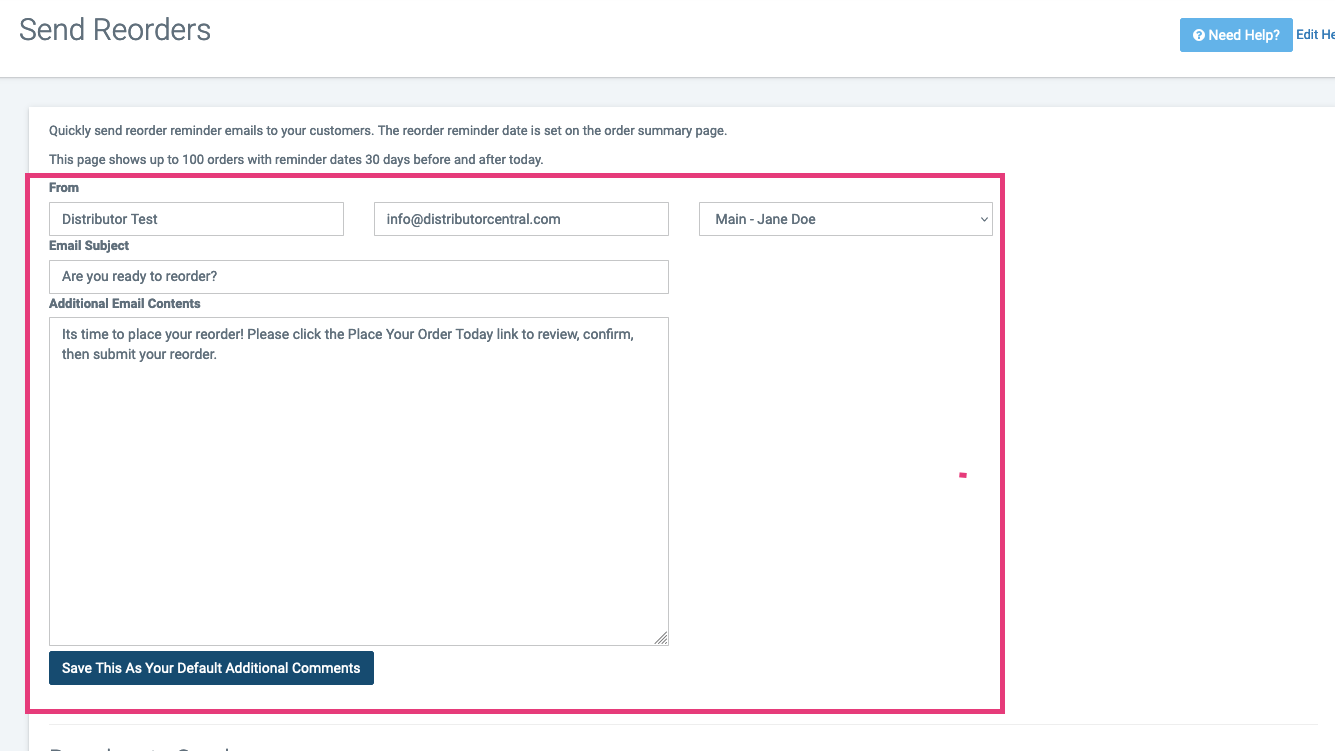Click the 'This page shows up to 100 orders' note
1335x751 pixels.
point(296,159)
